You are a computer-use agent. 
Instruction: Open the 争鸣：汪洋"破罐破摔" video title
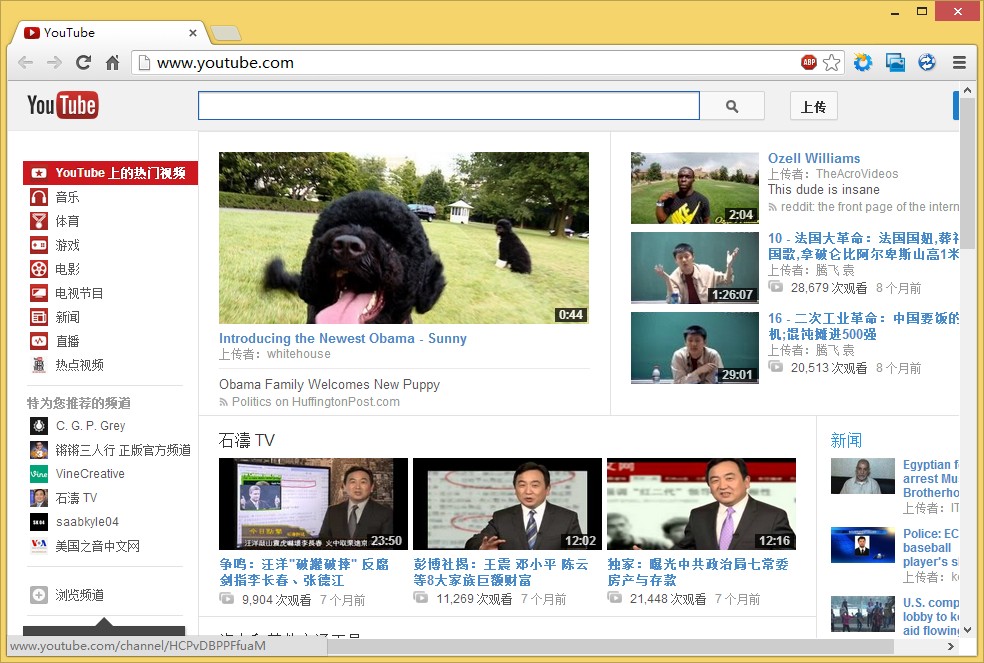304,572
